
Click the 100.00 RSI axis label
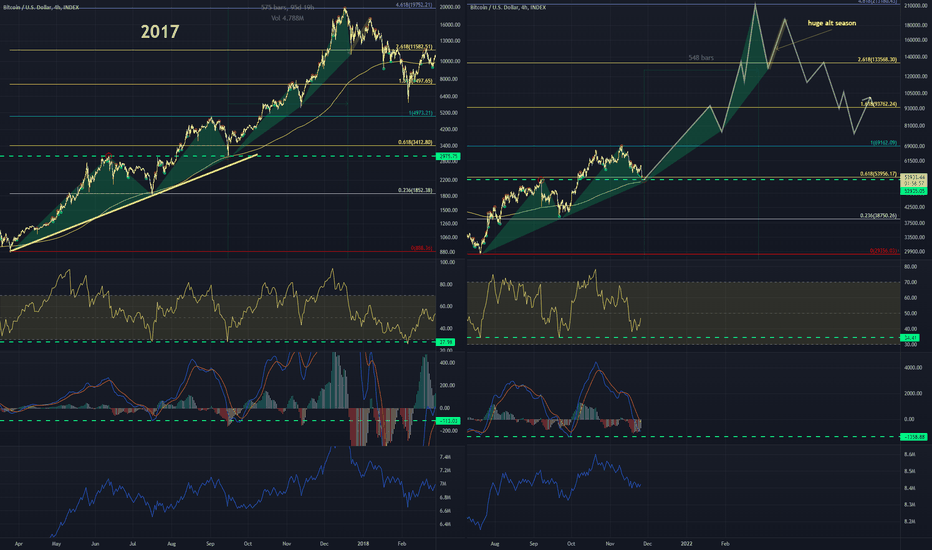448,262
